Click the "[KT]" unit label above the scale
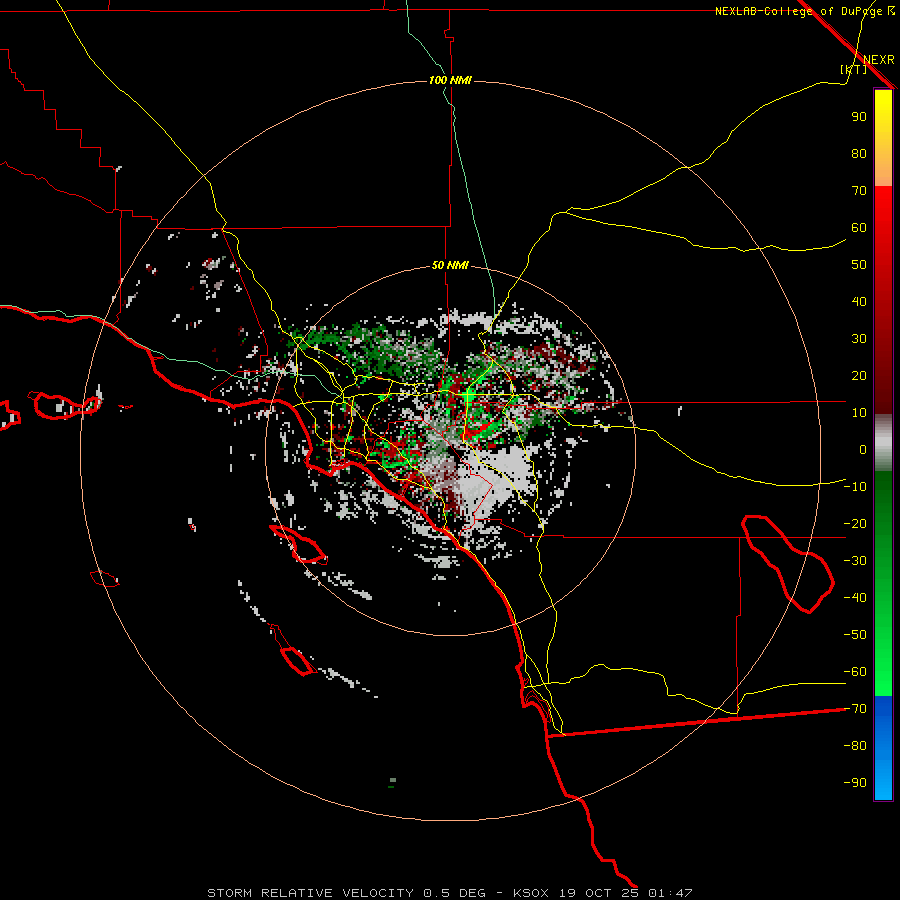This screenshot has width=900, height=900. [854, 69]
